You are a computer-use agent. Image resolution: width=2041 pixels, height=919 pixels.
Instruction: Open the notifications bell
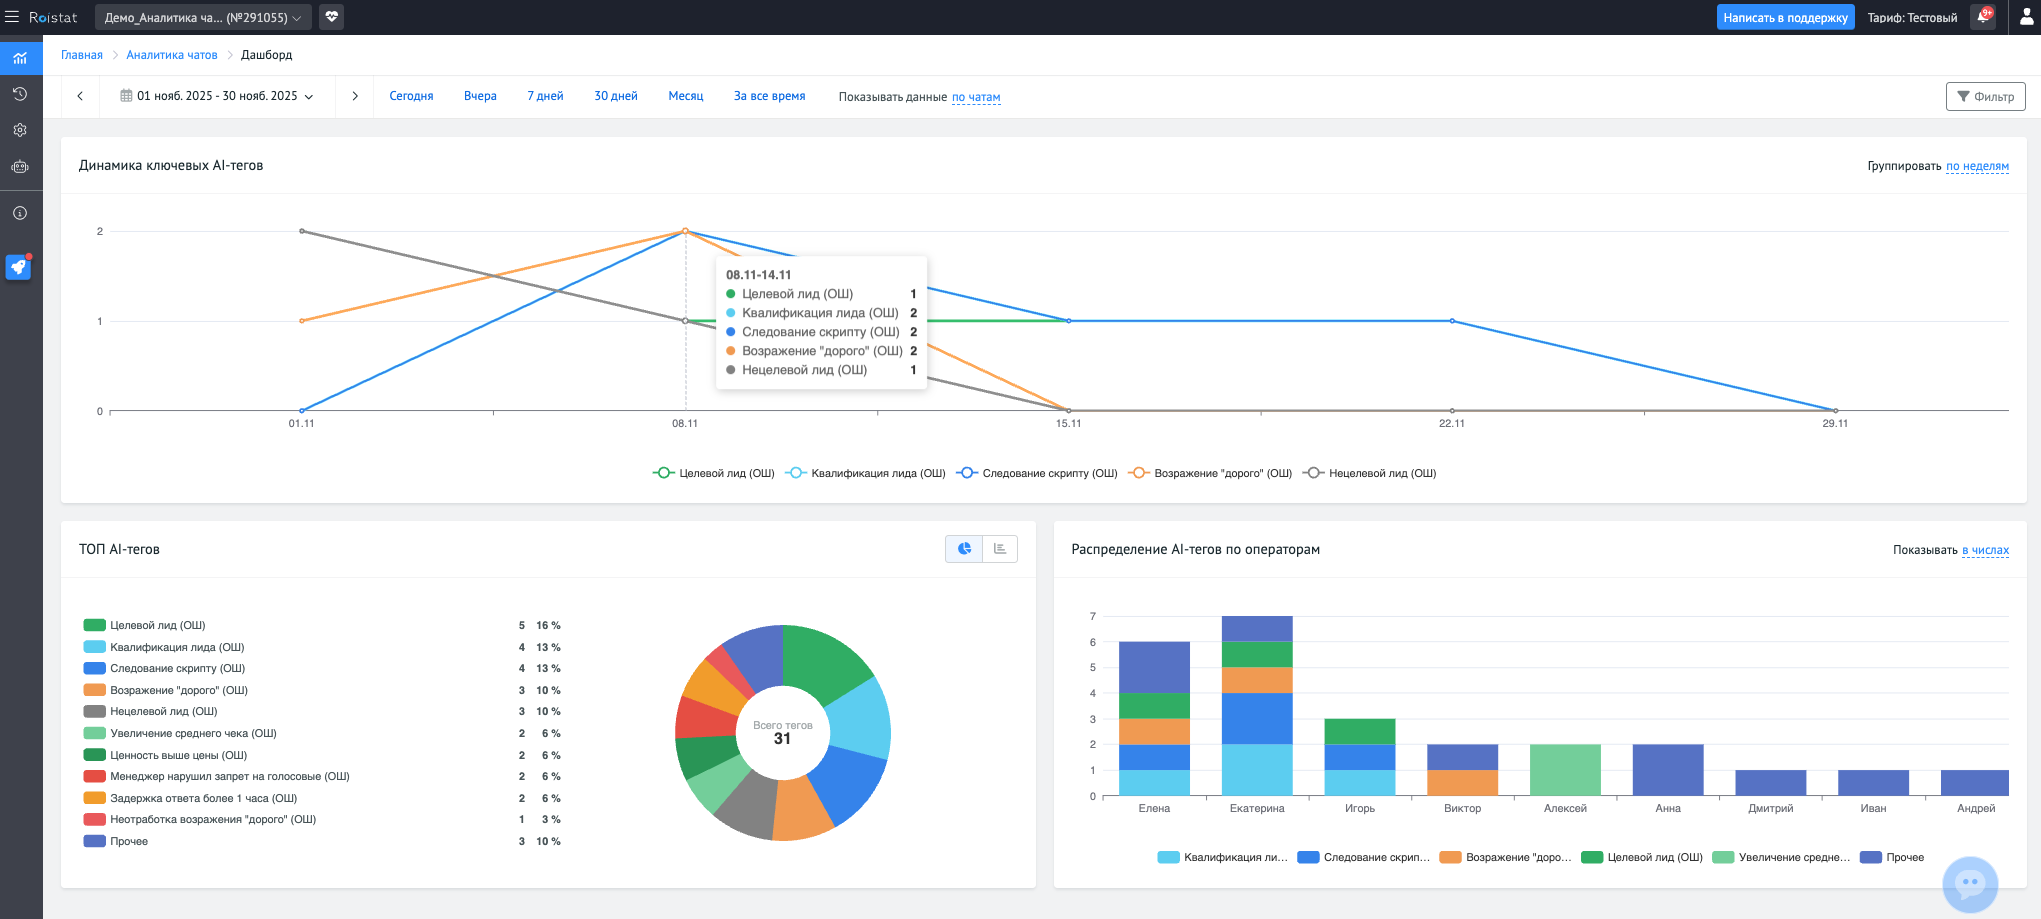(x=1983, y=17)
